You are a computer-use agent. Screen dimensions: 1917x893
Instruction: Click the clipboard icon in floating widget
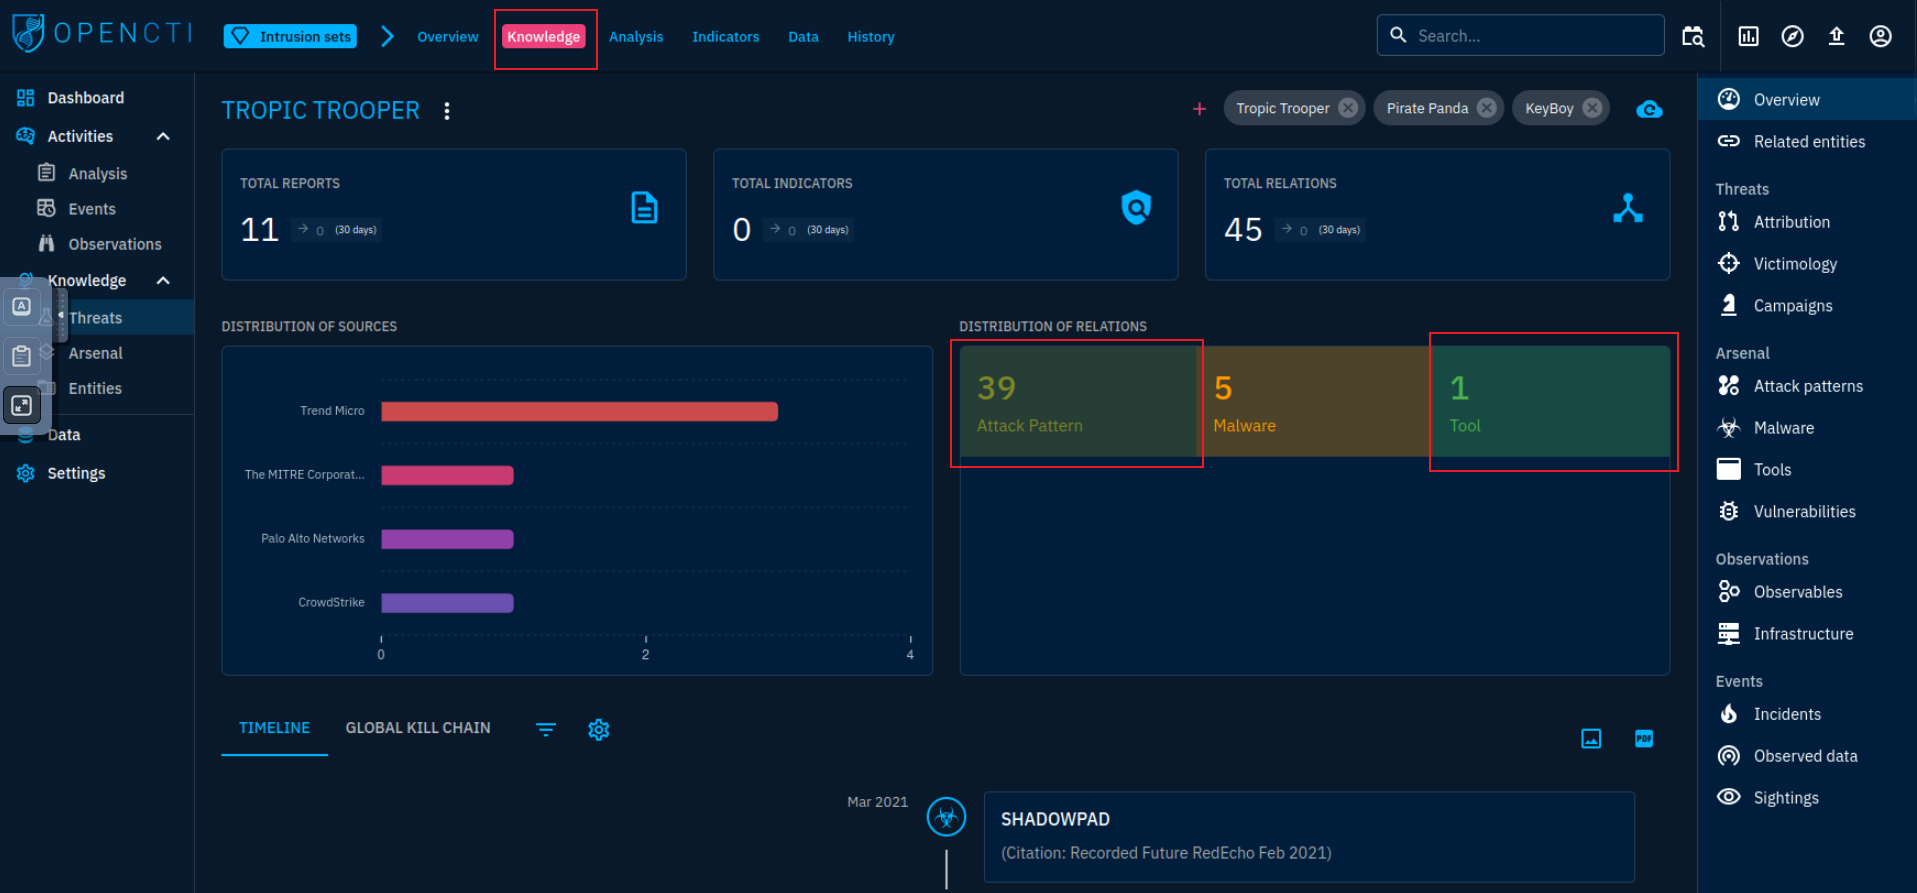pos(21,356)
